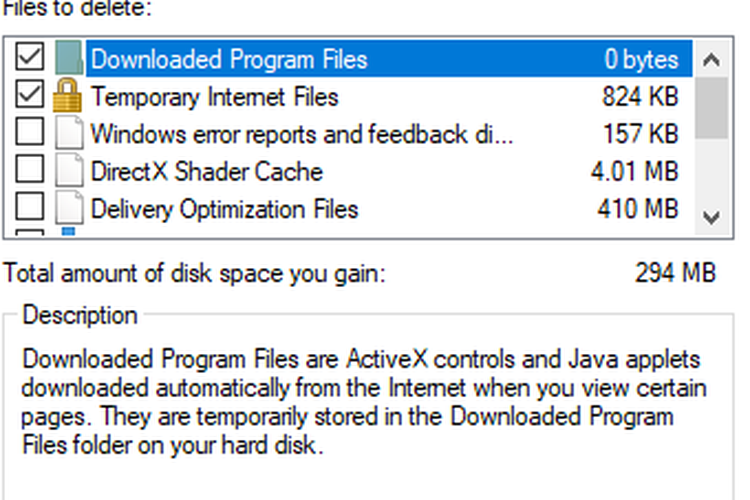The width and height of the screenshot is (750, 500).
Task: Uncheck the Downloaded Program Files checkbox
Action: coord(30,56)
